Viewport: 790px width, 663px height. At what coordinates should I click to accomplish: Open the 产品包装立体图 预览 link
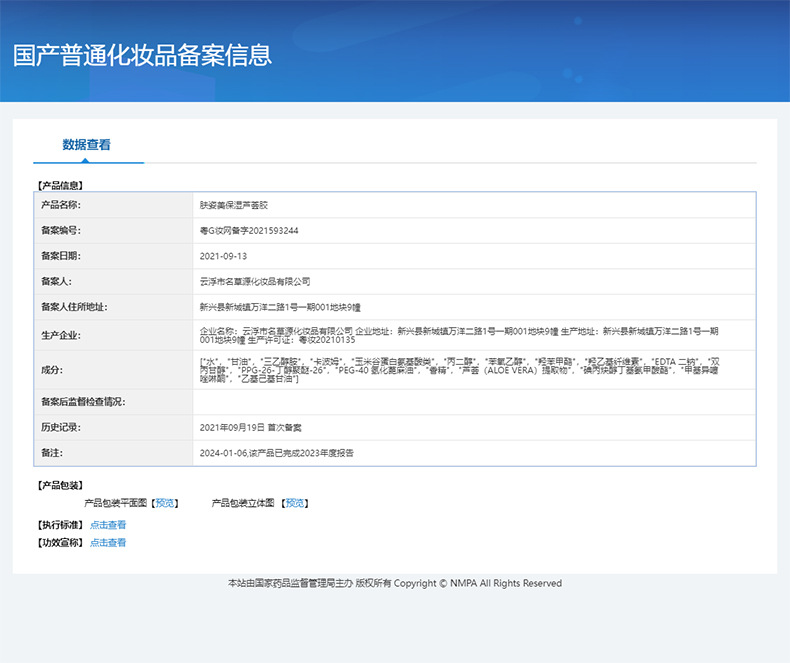pyautogui.click(x=295, y=503)
